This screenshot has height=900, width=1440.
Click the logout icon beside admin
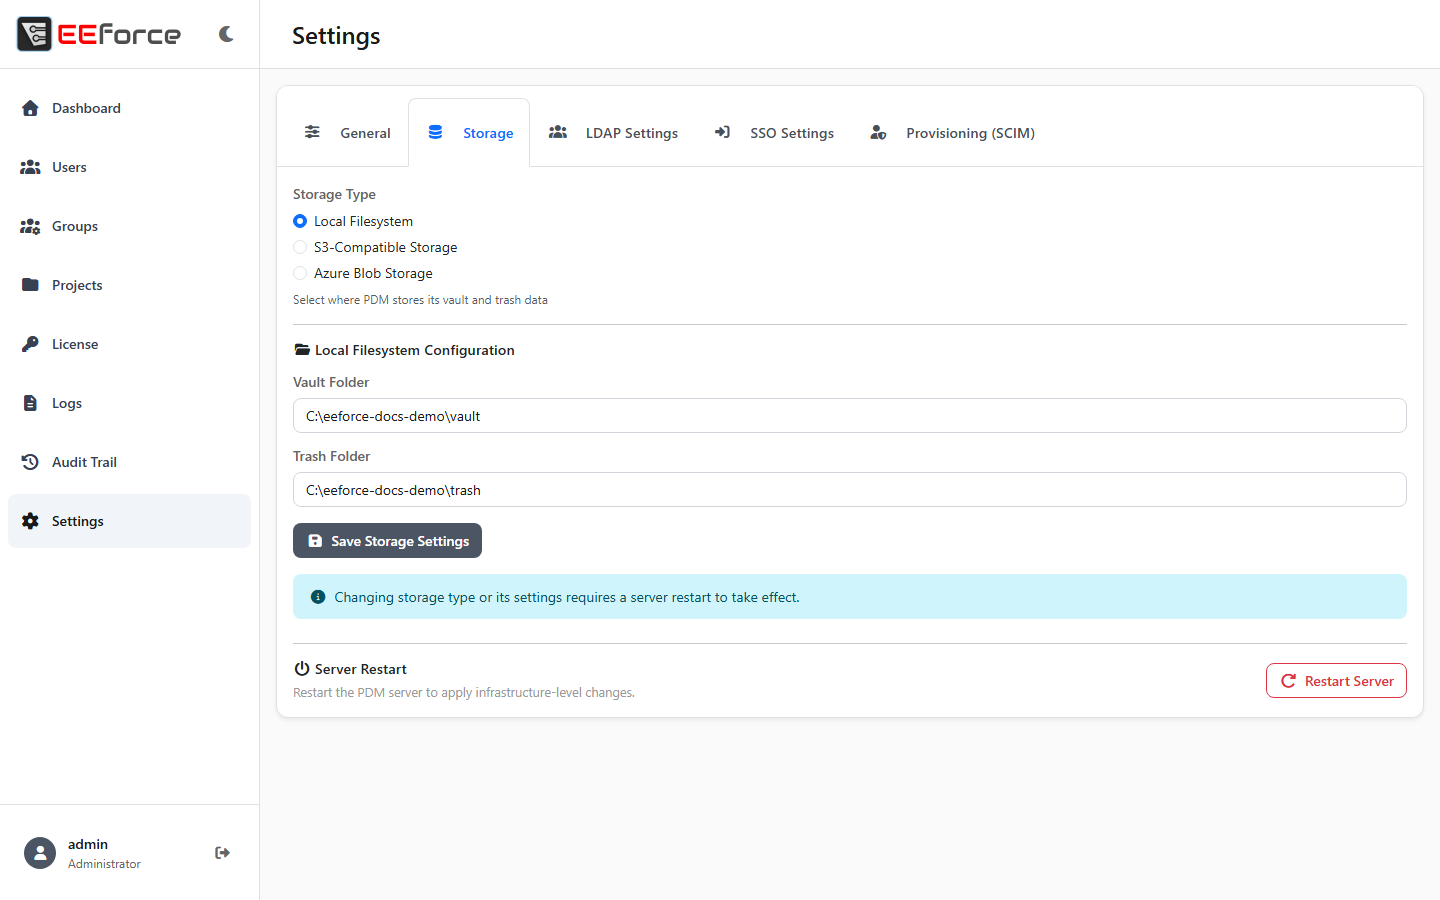[x=222, y=853]
